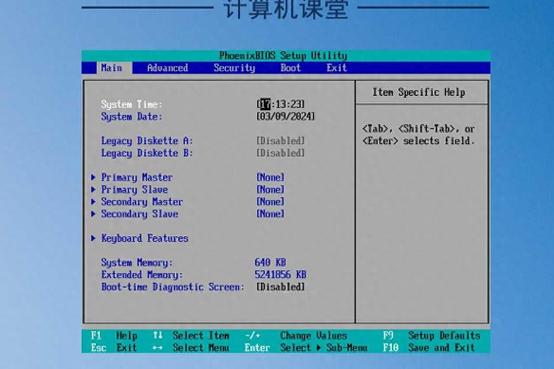
Task: Click the -/+ Change Values hint
Action: pyautogui.click(x=296, y=335)
